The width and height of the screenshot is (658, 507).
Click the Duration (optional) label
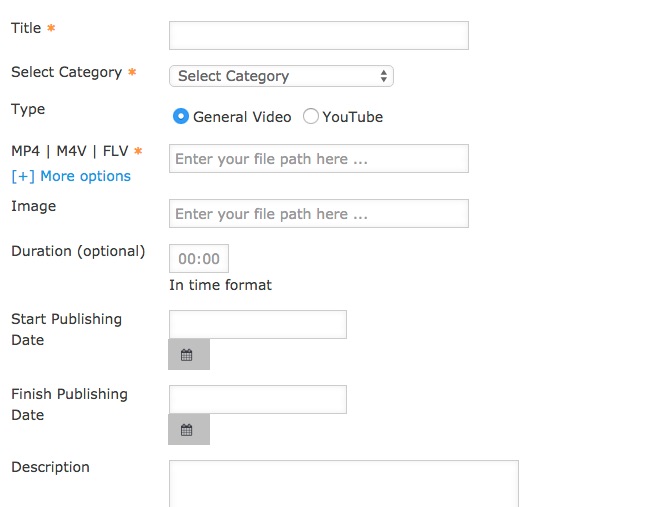78,251
